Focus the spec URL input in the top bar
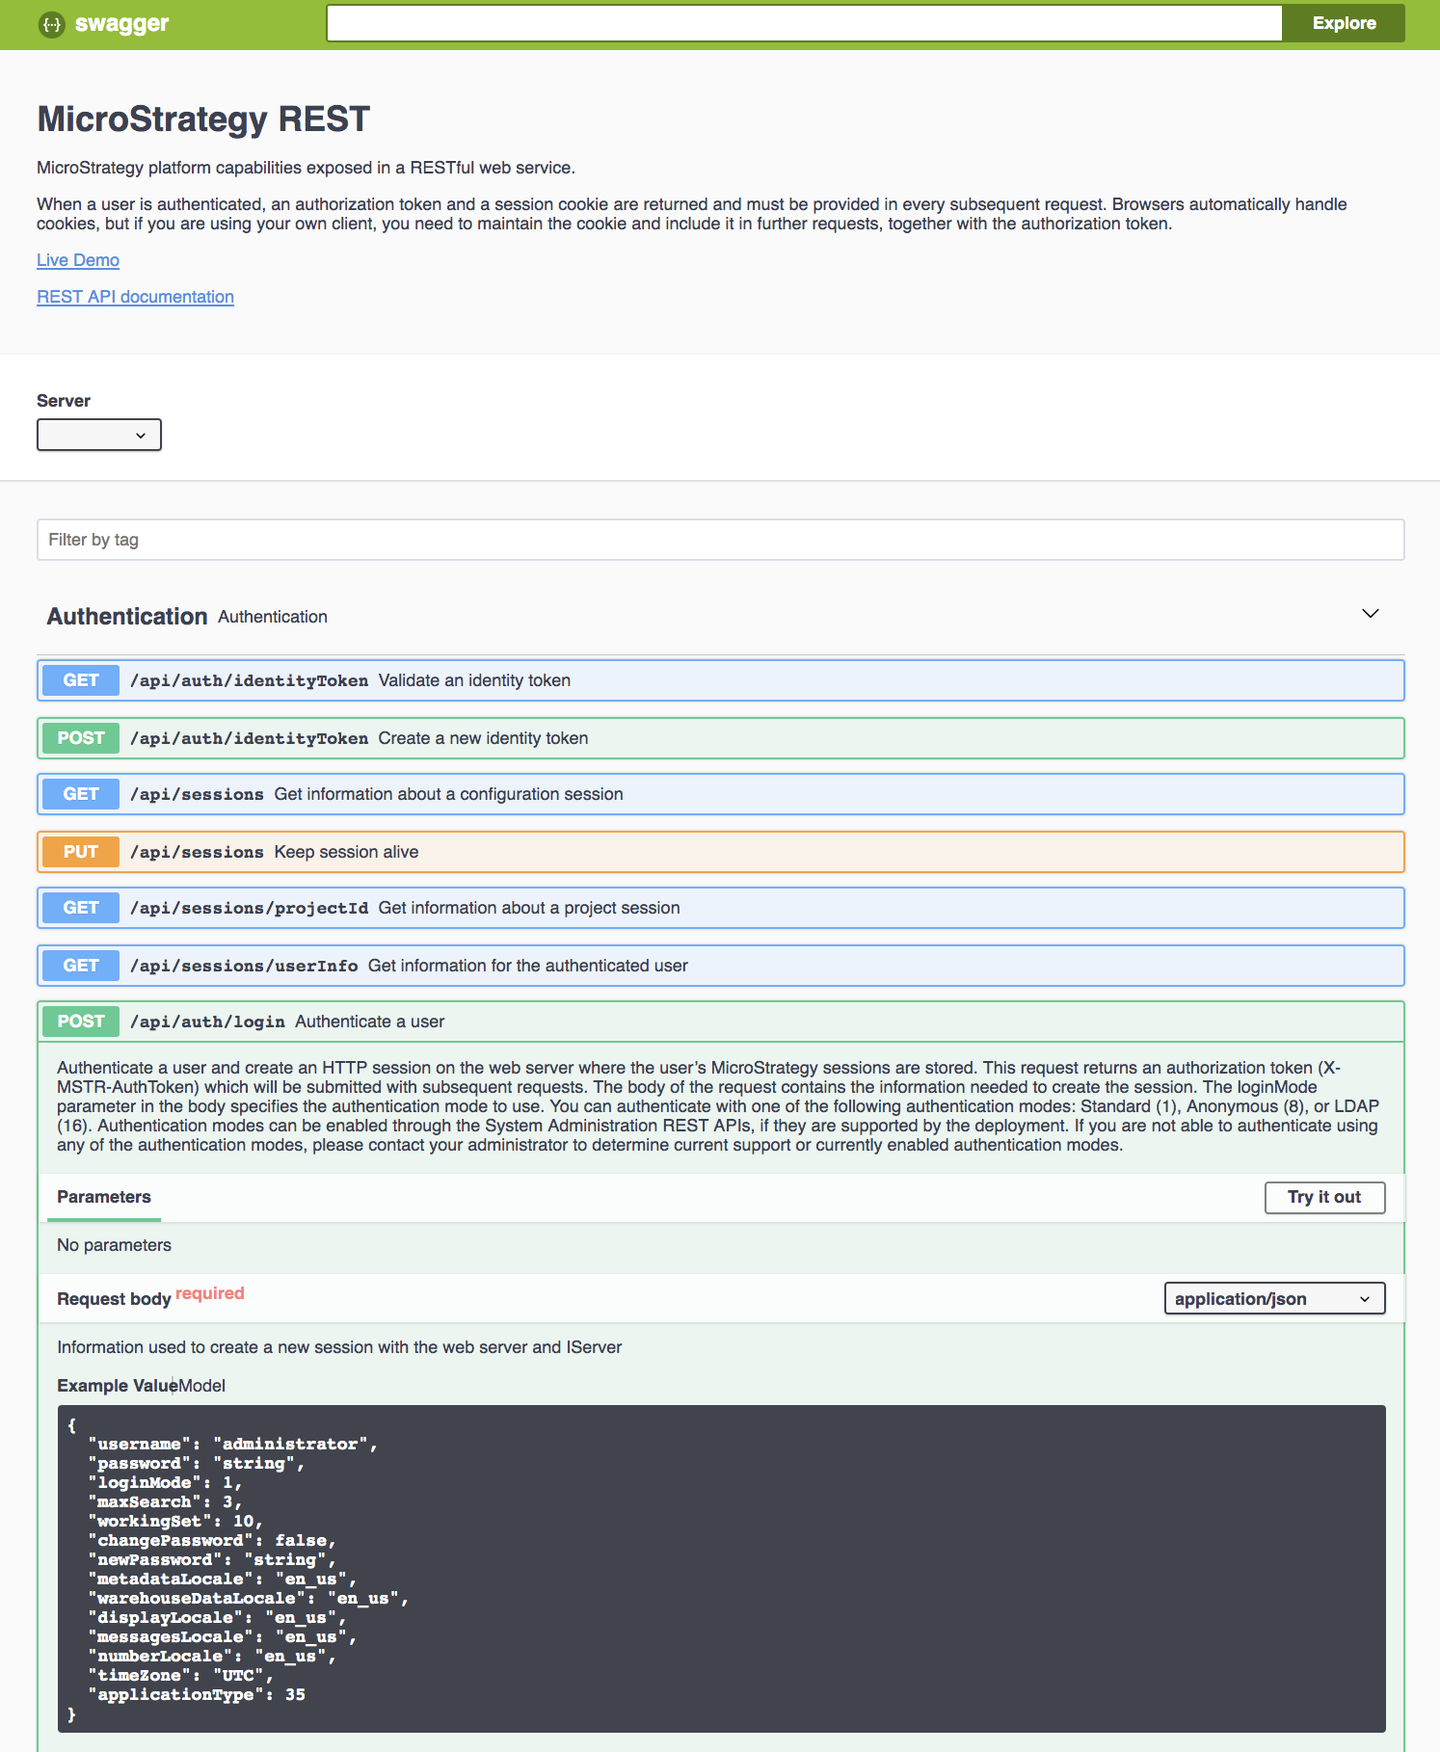 point(804,23)
